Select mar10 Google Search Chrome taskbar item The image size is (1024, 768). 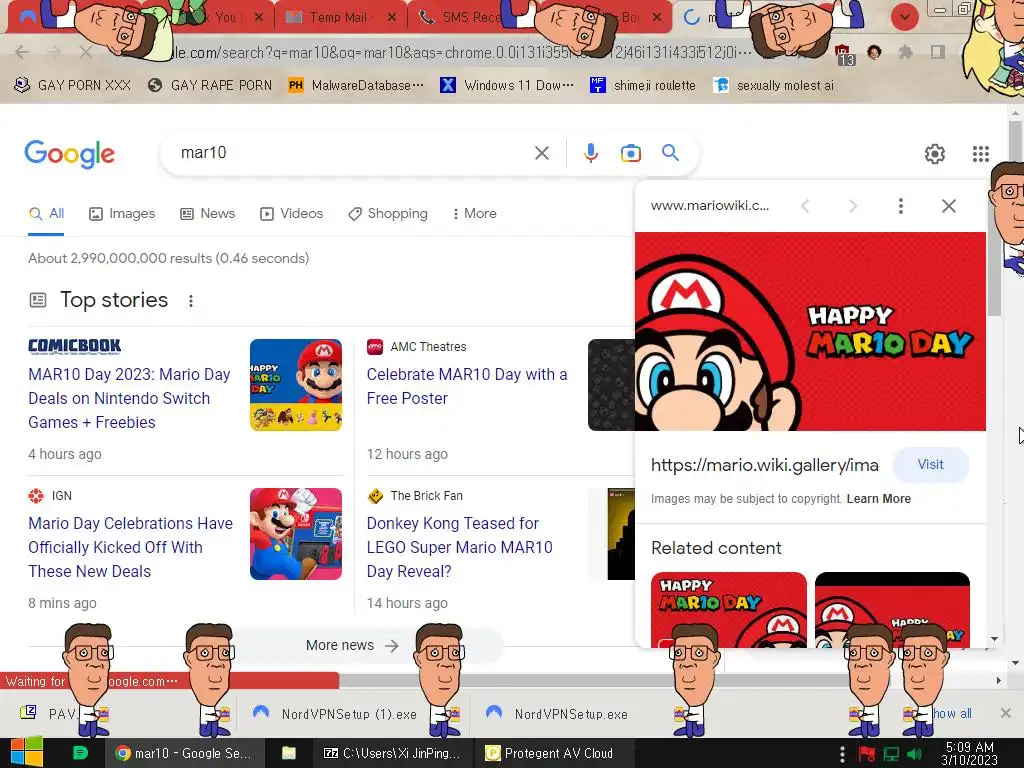pos(184,753)
